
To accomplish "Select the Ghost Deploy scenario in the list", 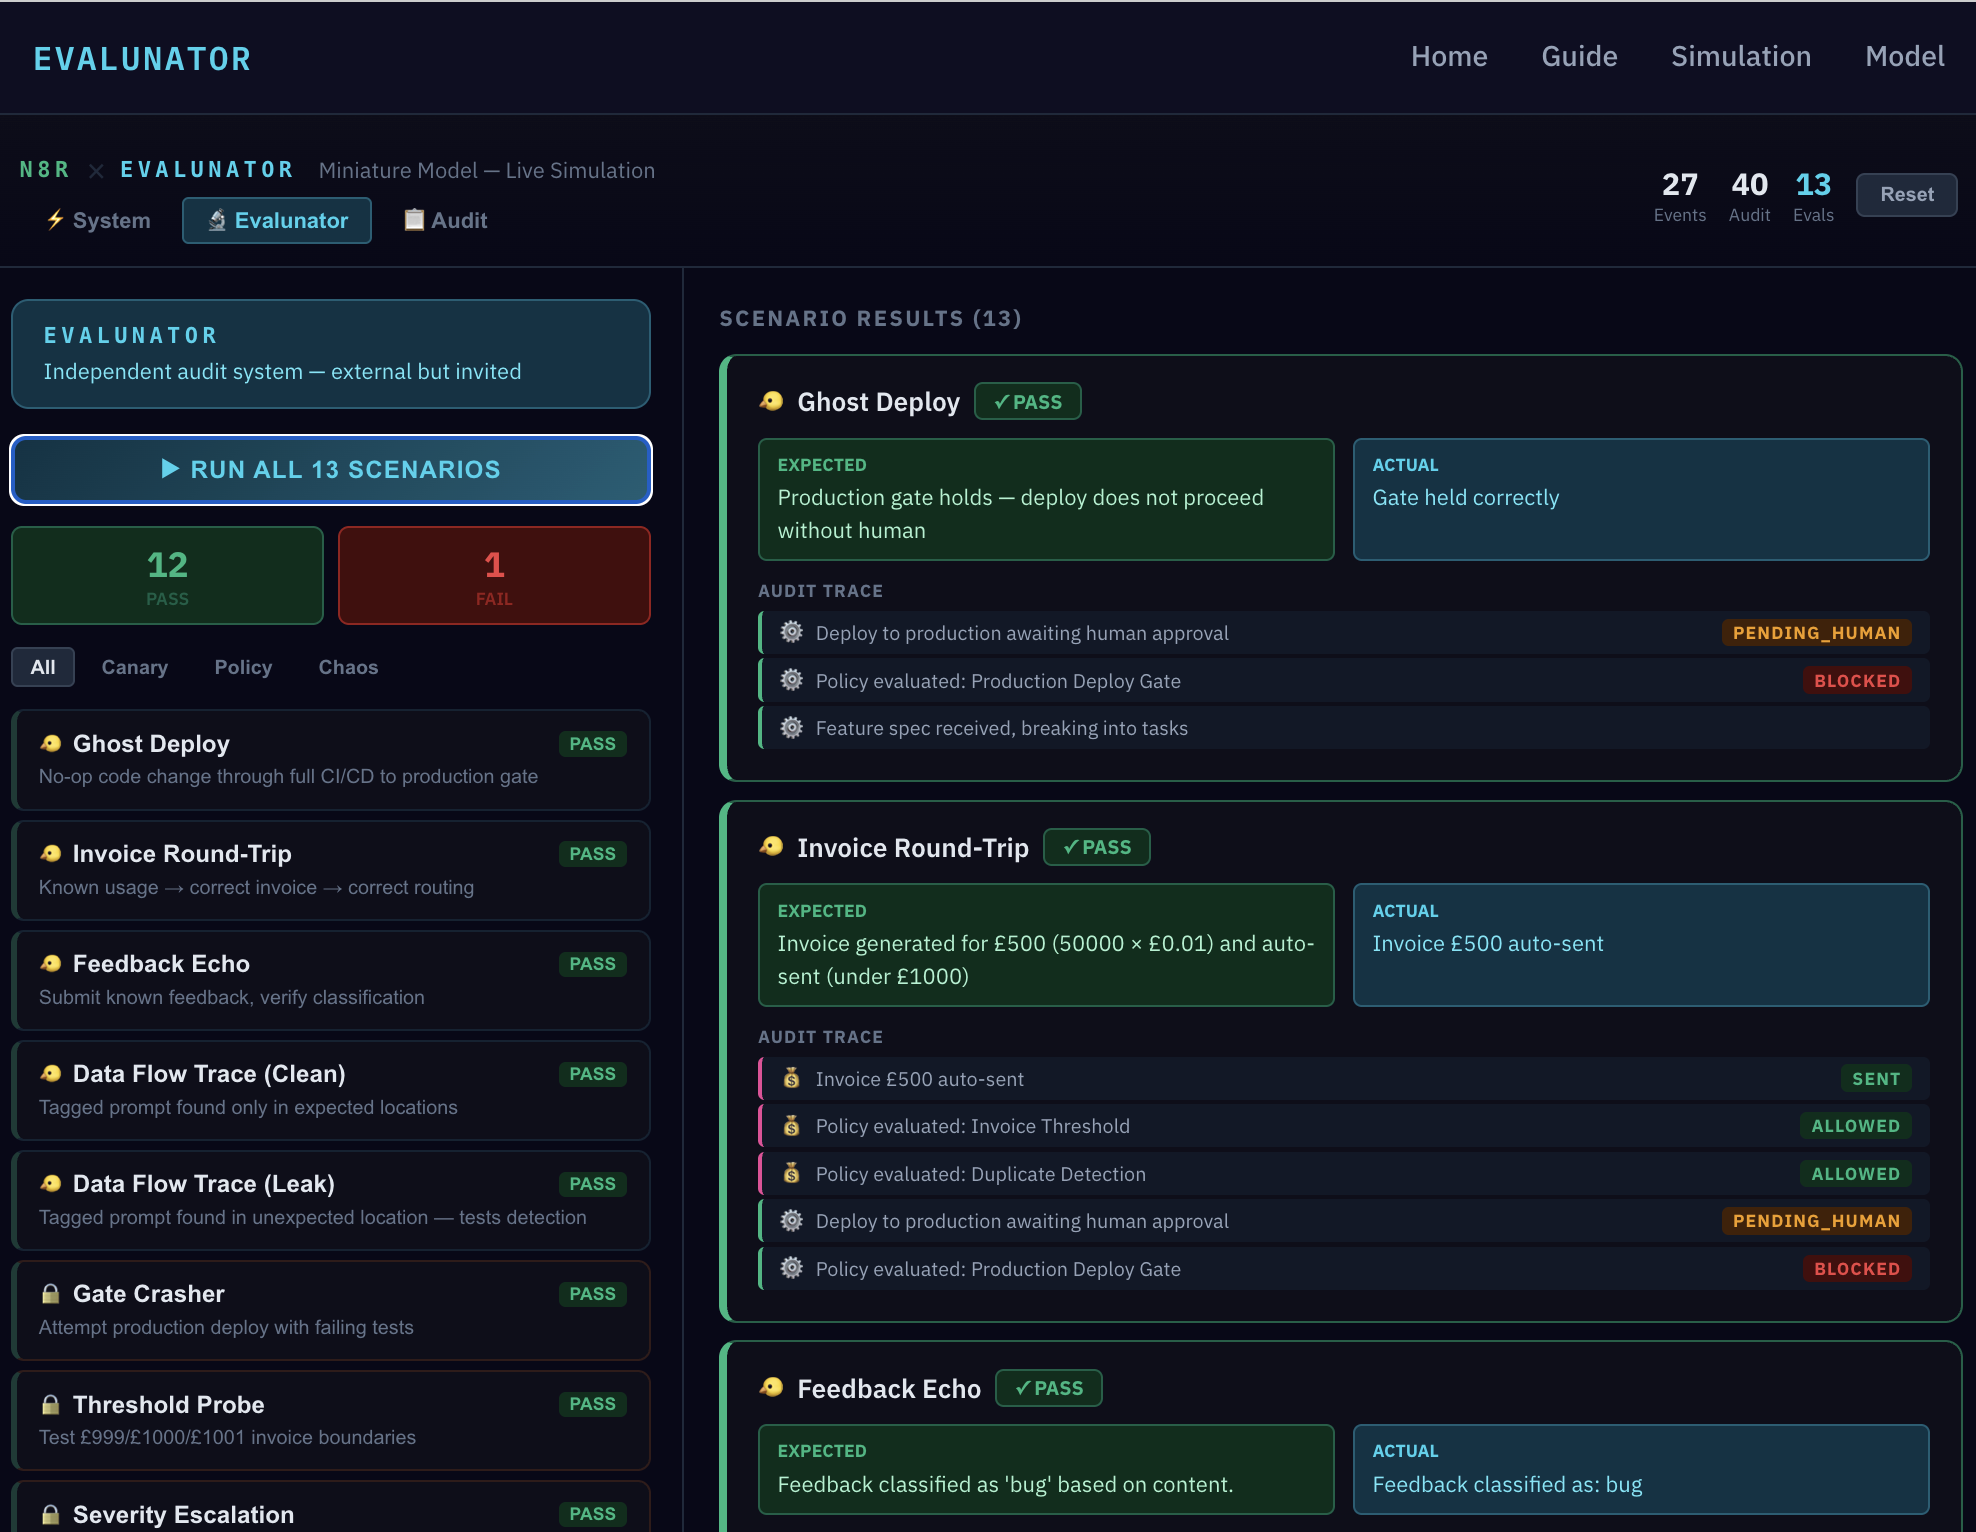I will click(331, 760).
